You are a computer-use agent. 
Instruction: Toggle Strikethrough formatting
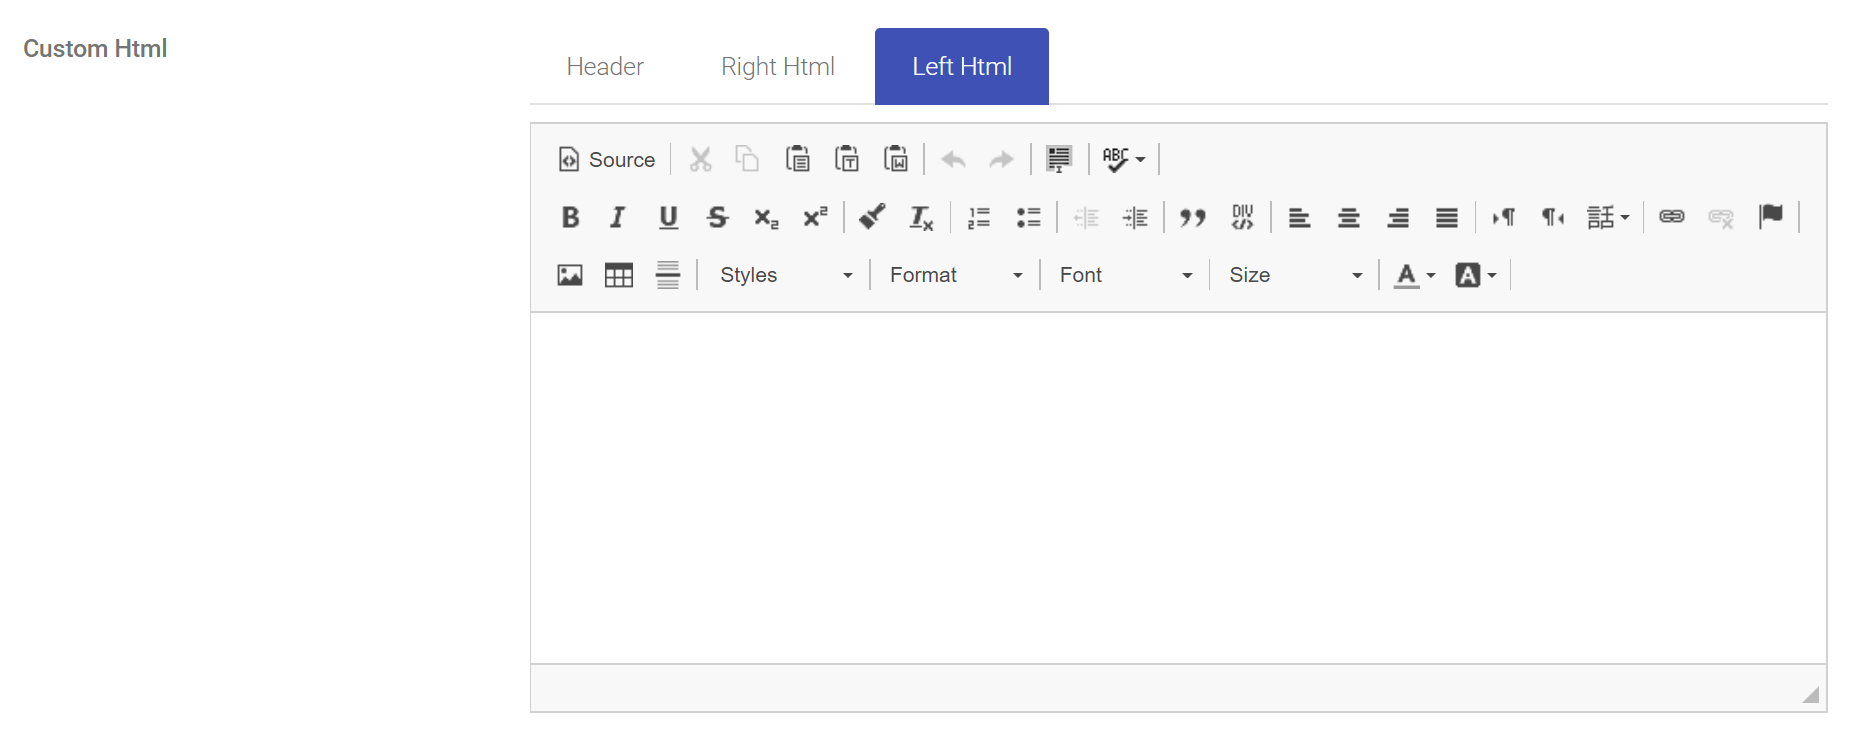pyautogui.click(x=717, y=217)
